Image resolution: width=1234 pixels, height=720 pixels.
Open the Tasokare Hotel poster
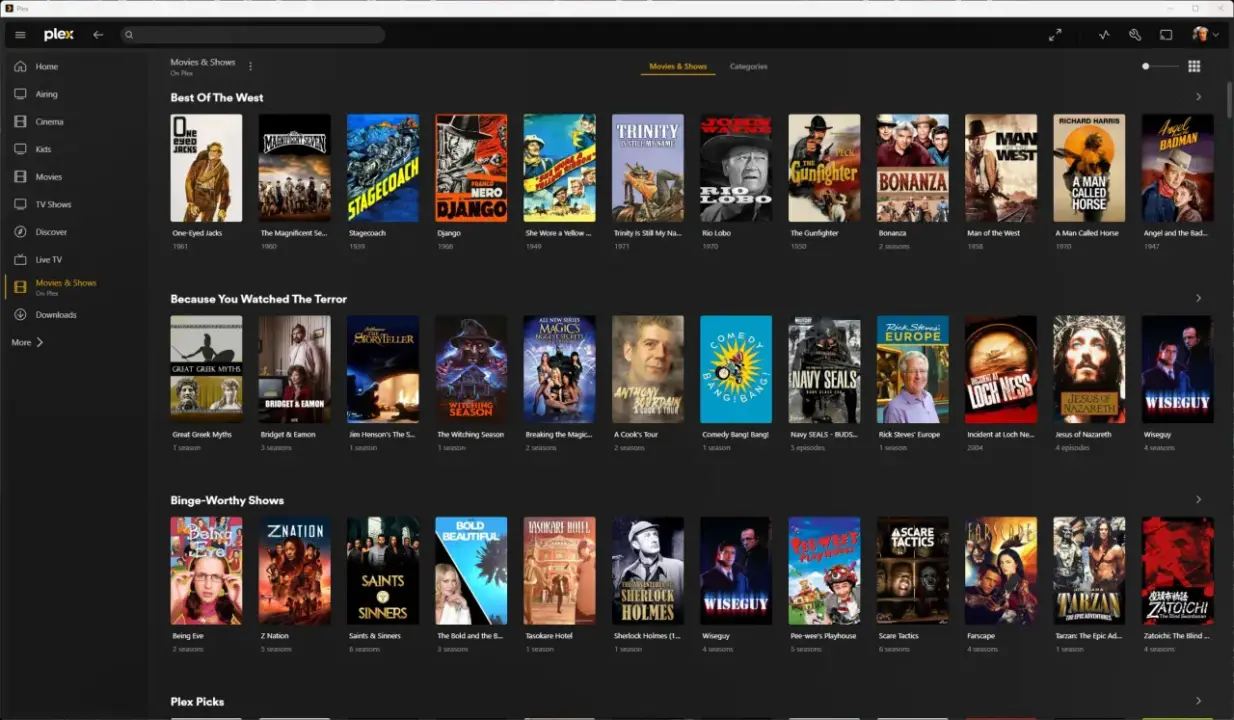[x=559, y=571]
